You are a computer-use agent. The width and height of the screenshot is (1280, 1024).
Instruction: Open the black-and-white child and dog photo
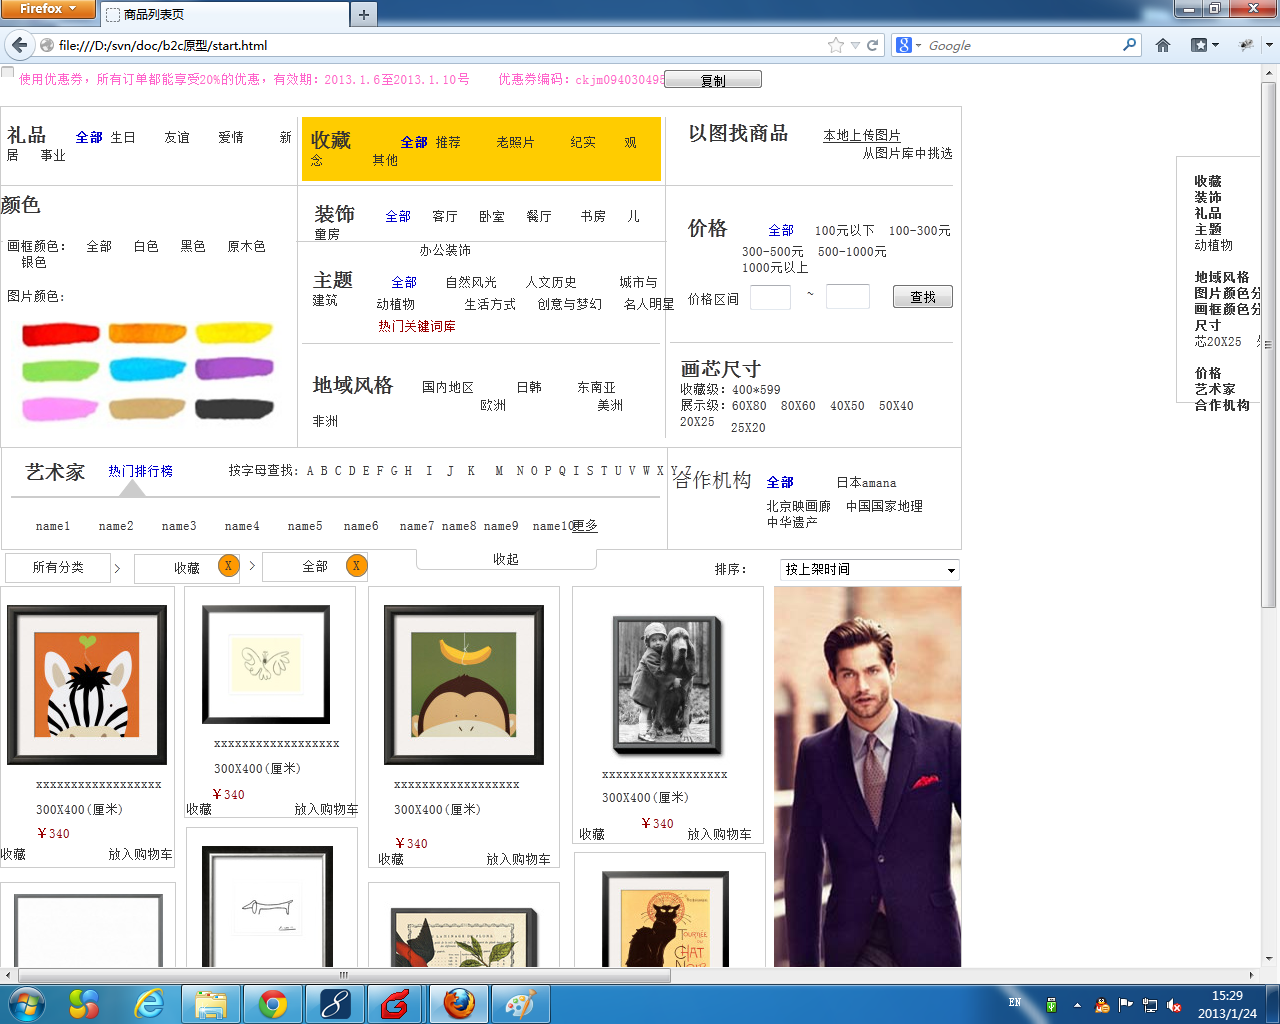667,685
